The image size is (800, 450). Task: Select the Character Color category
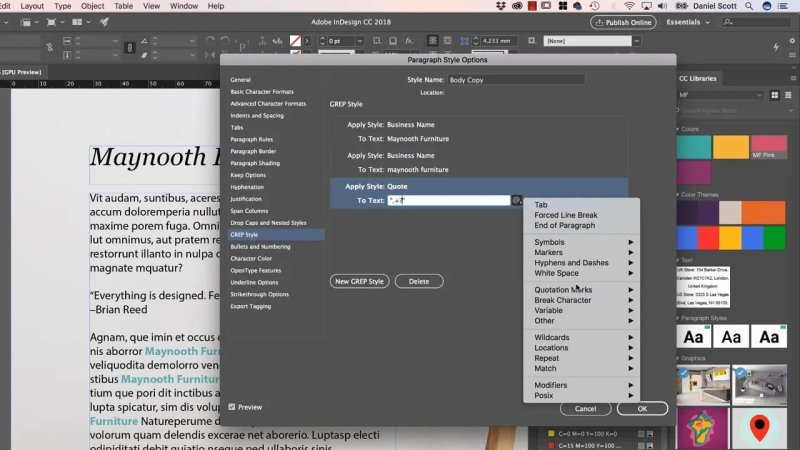coord(251,258)
